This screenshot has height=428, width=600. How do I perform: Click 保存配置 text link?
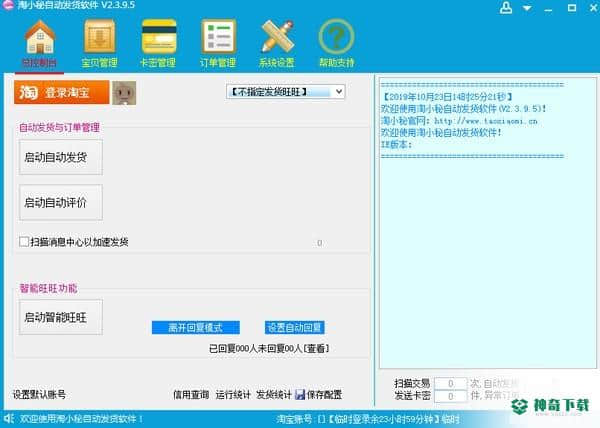[324, 394]
